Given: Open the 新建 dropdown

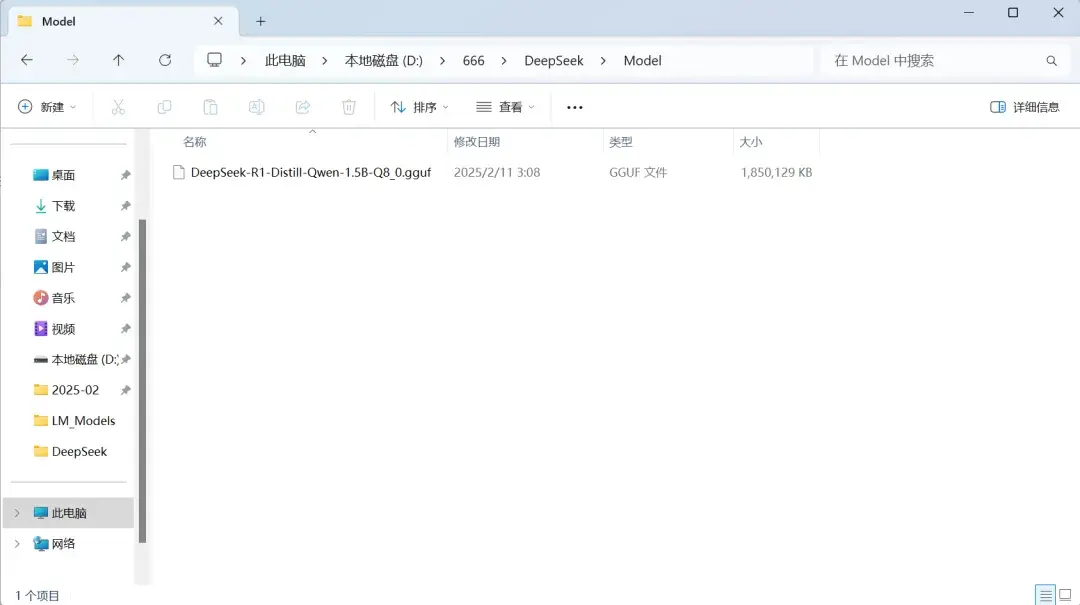Looking at the screenshot, I should (x=47, y=107).
